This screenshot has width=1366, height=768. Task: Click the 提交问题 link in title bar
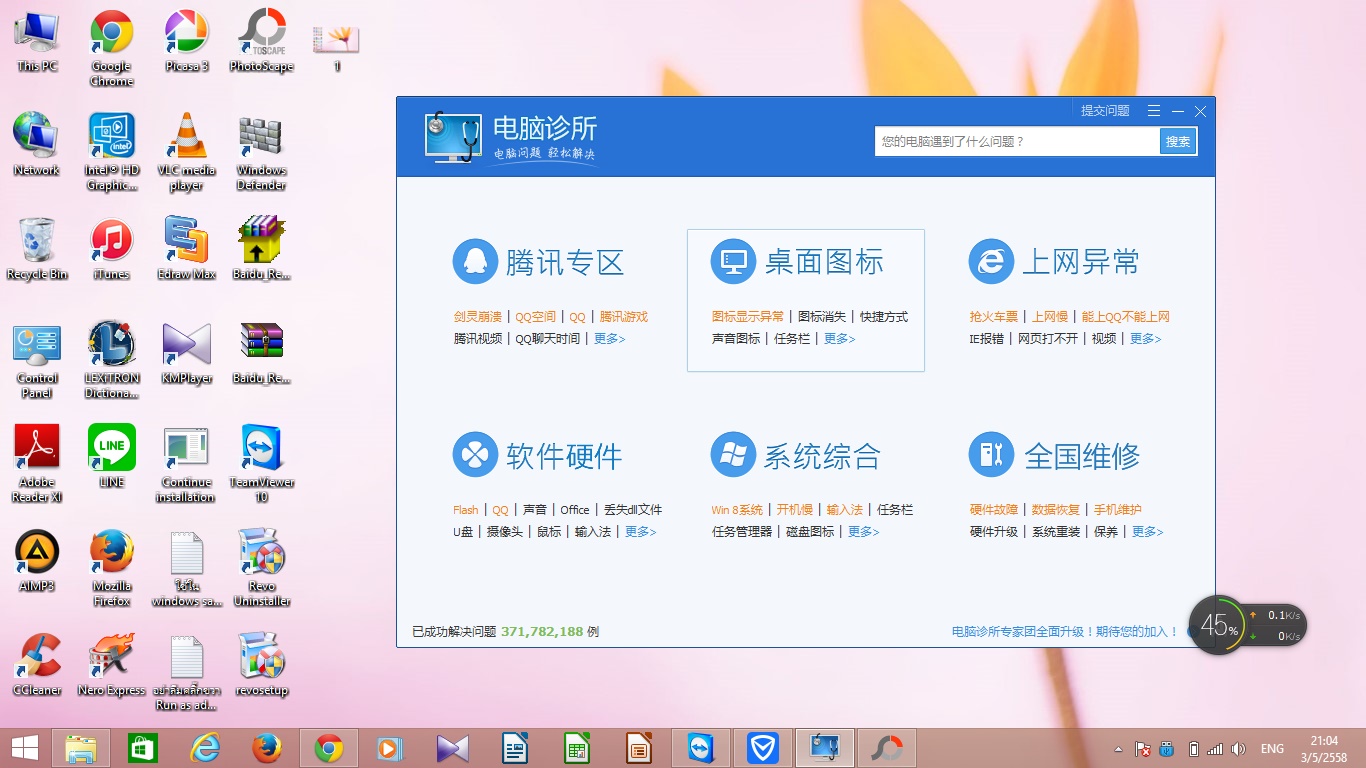tap(1105, 111)
